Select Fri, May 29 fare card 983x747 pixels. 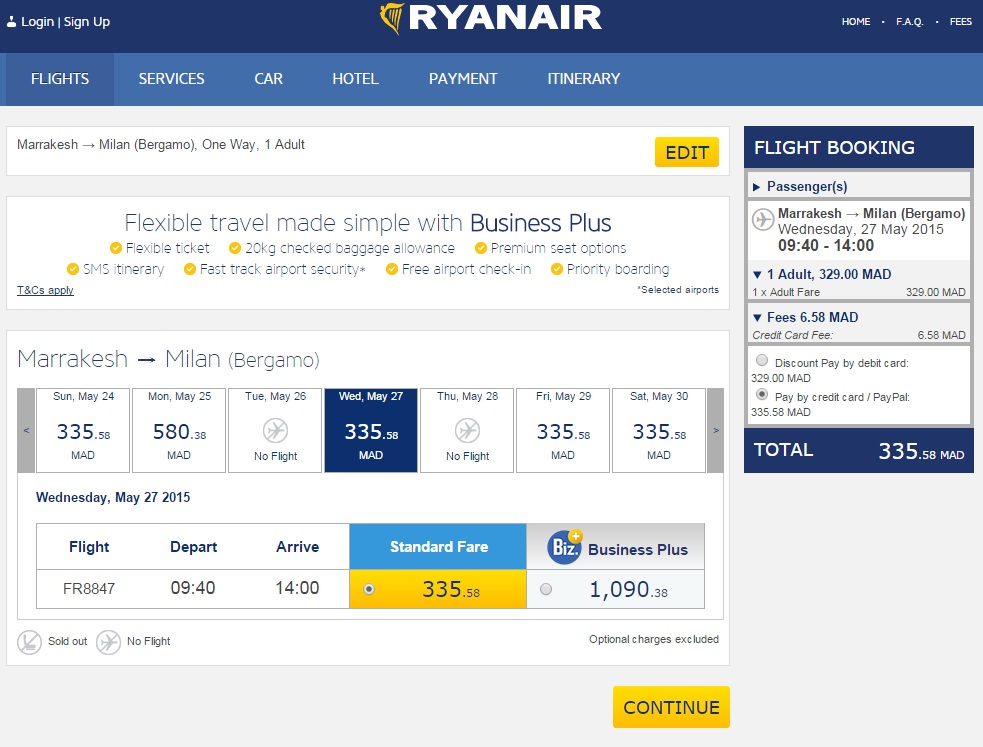coord(563,431)
